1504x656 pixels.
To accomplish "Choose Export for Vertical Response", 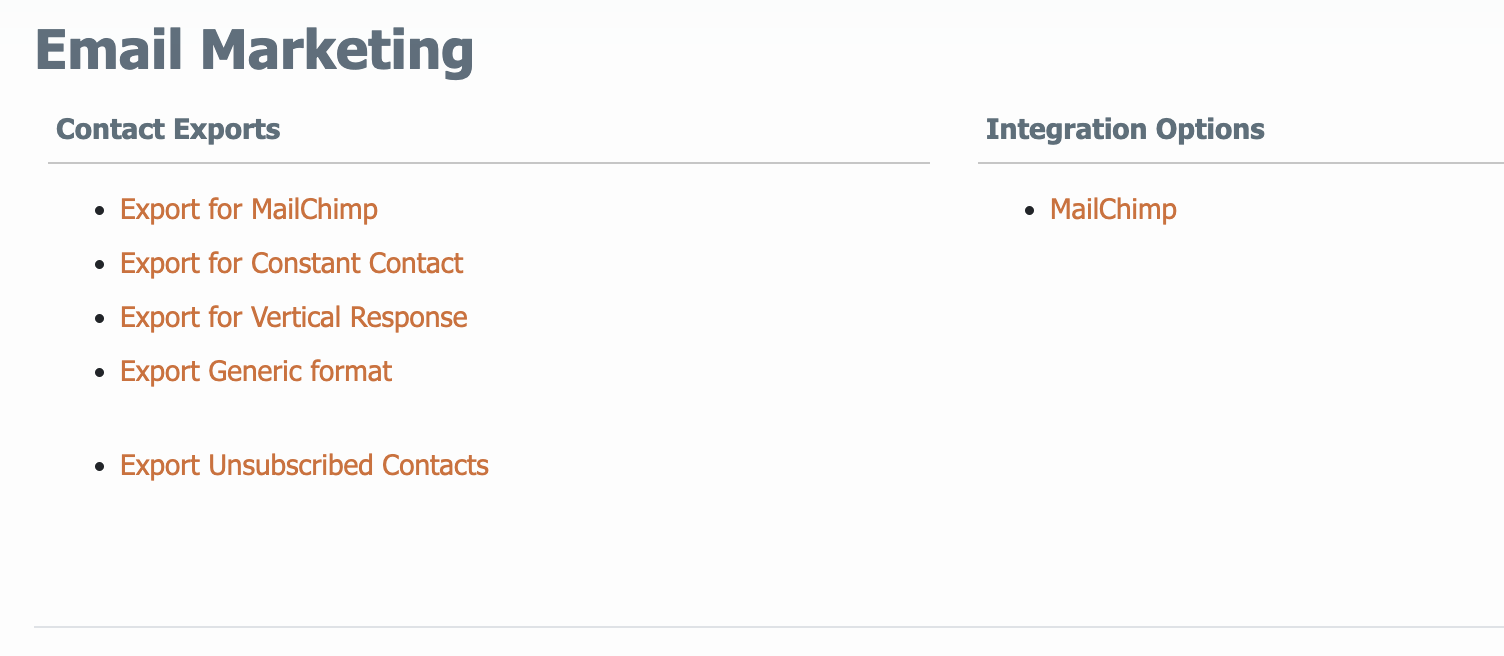I will [x=294, y=317].
